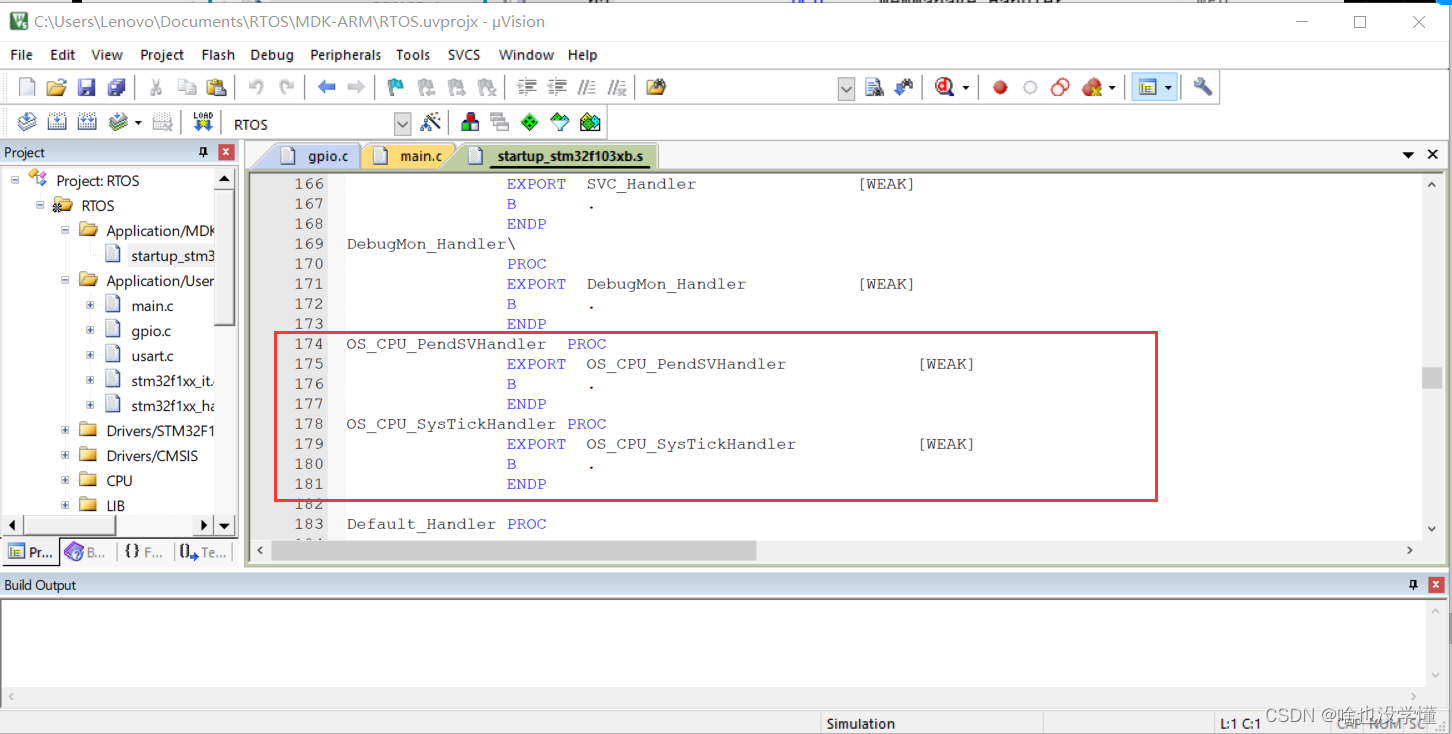This screenshot has height=734, width=1452.
Task: Open the Debug menu
Action: (x=272, y=55)
